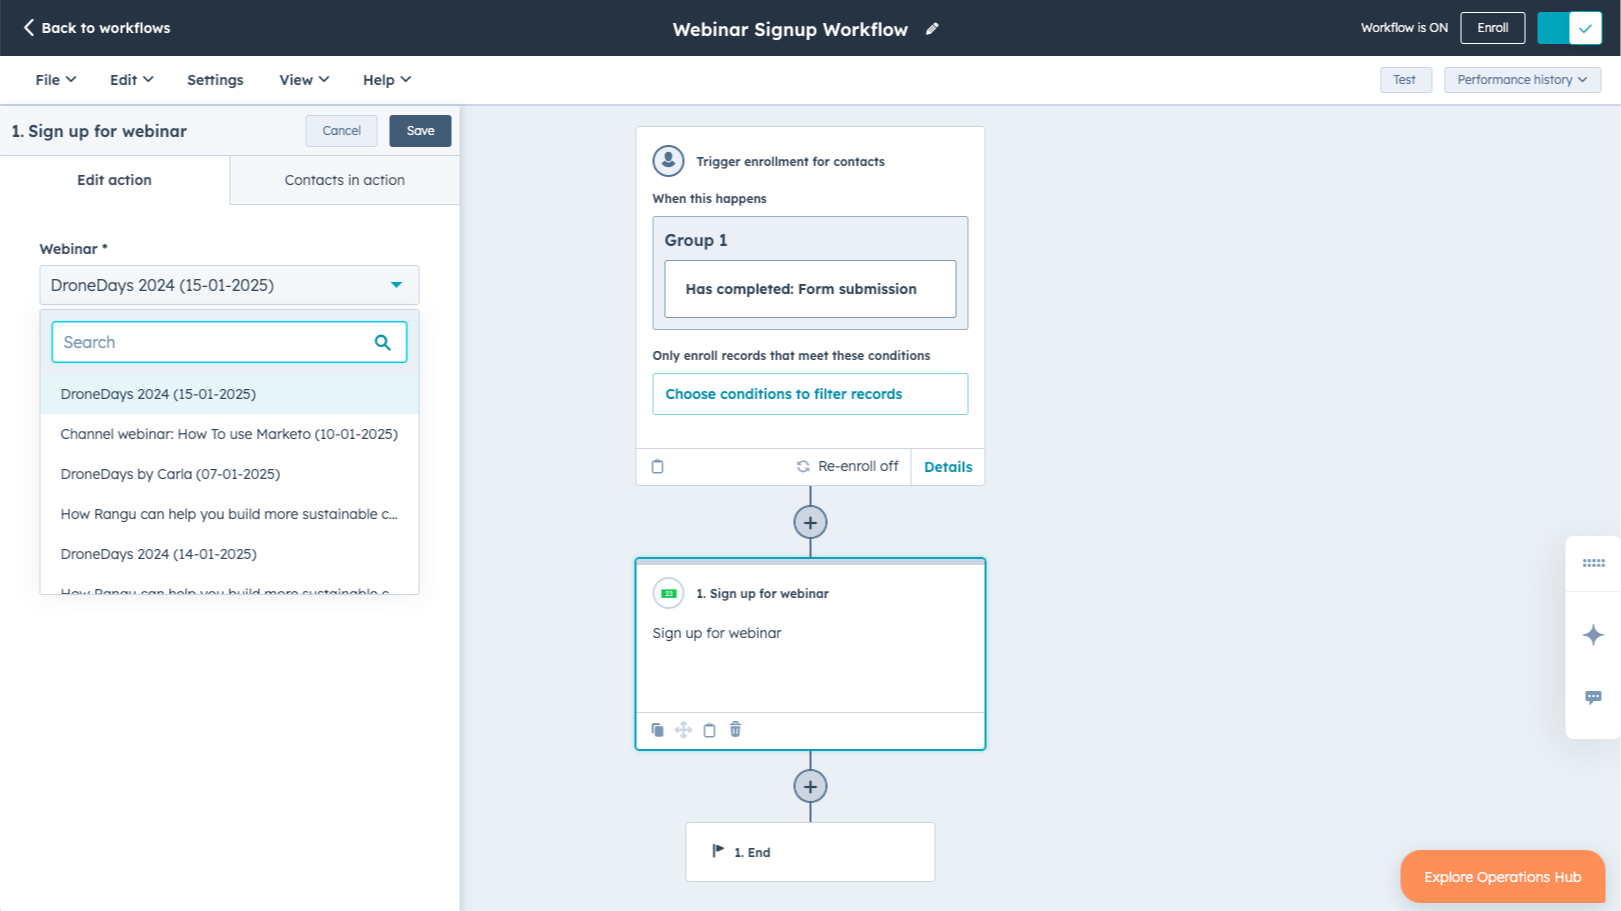Switch to the Contacts in action tab
Image resolution: width=1621 pixels, height=911 pixels.
(x=344, y=180)
